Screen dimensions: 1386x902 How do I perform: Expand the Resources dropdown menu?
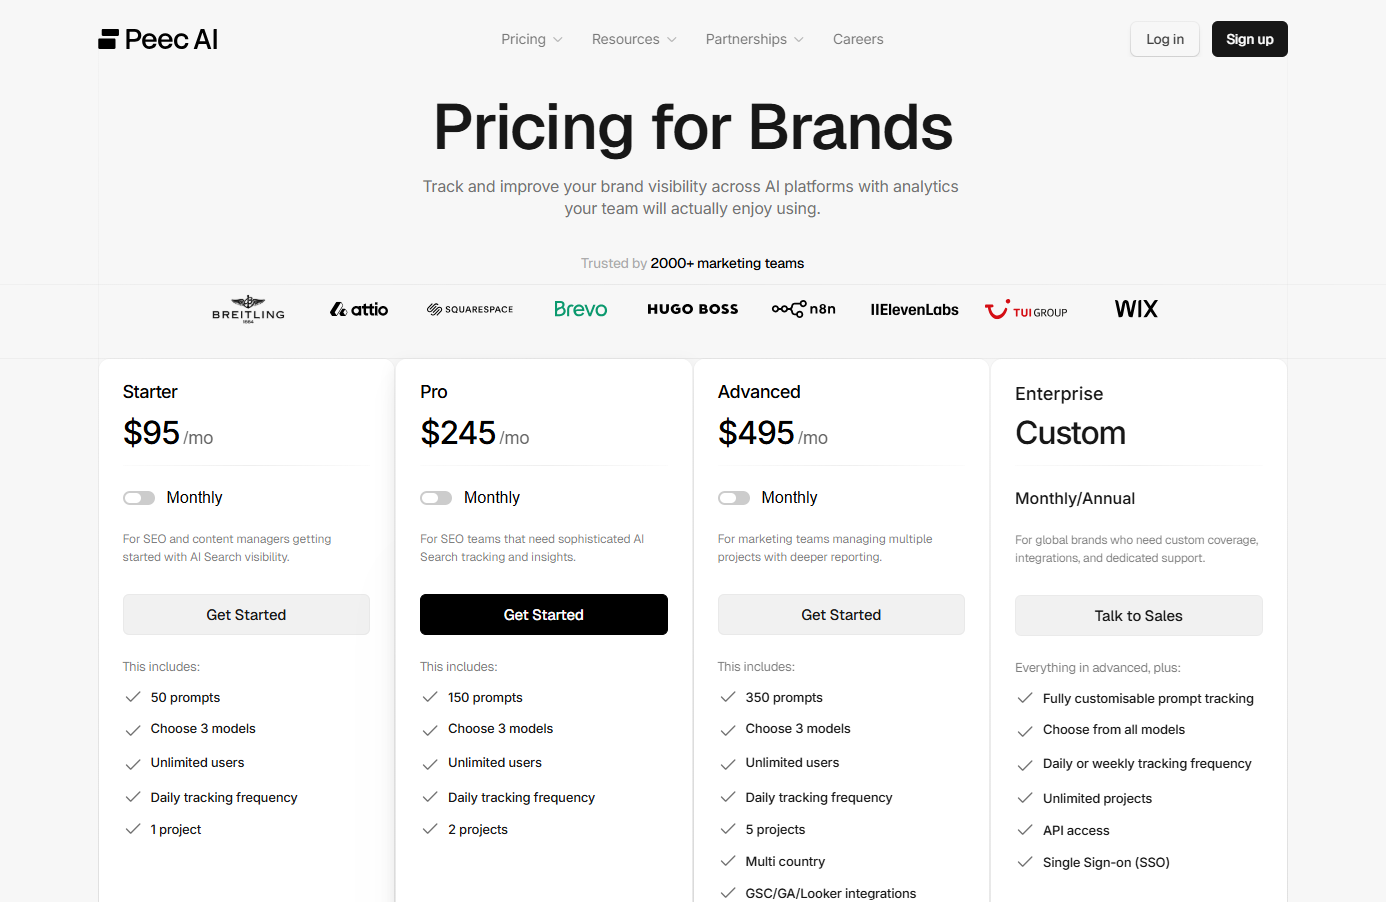(x=634, y=39)
